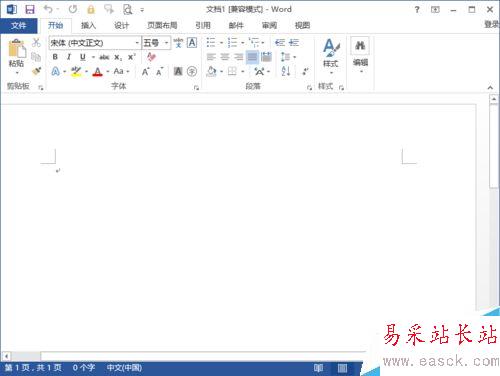Click ribbon display options icon
Screen dimensions: 500x376
pos(435,10)
